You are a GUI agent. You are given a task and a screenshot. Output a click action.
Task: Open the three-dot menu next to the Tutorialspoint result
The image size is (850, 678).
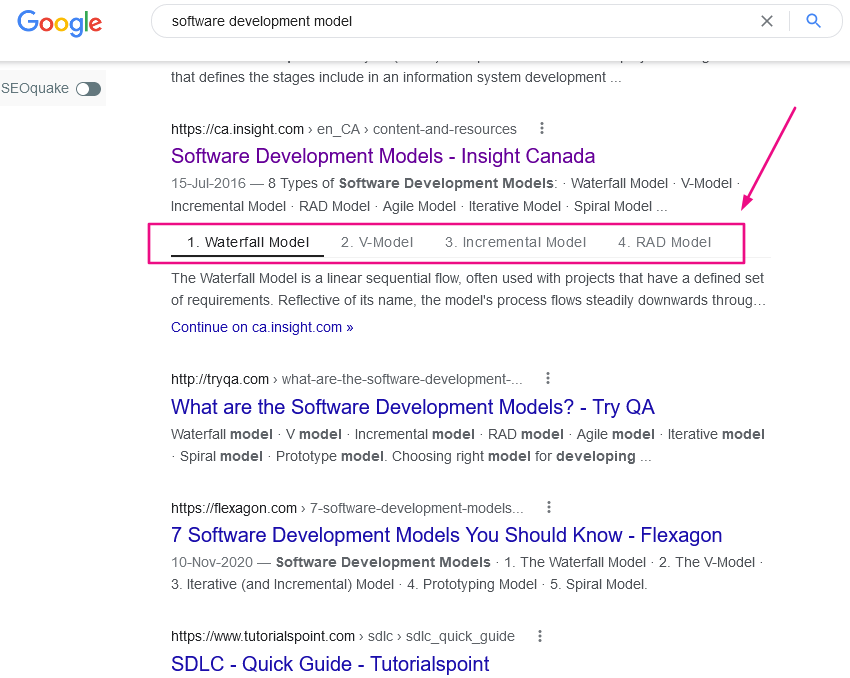[541, 636]
